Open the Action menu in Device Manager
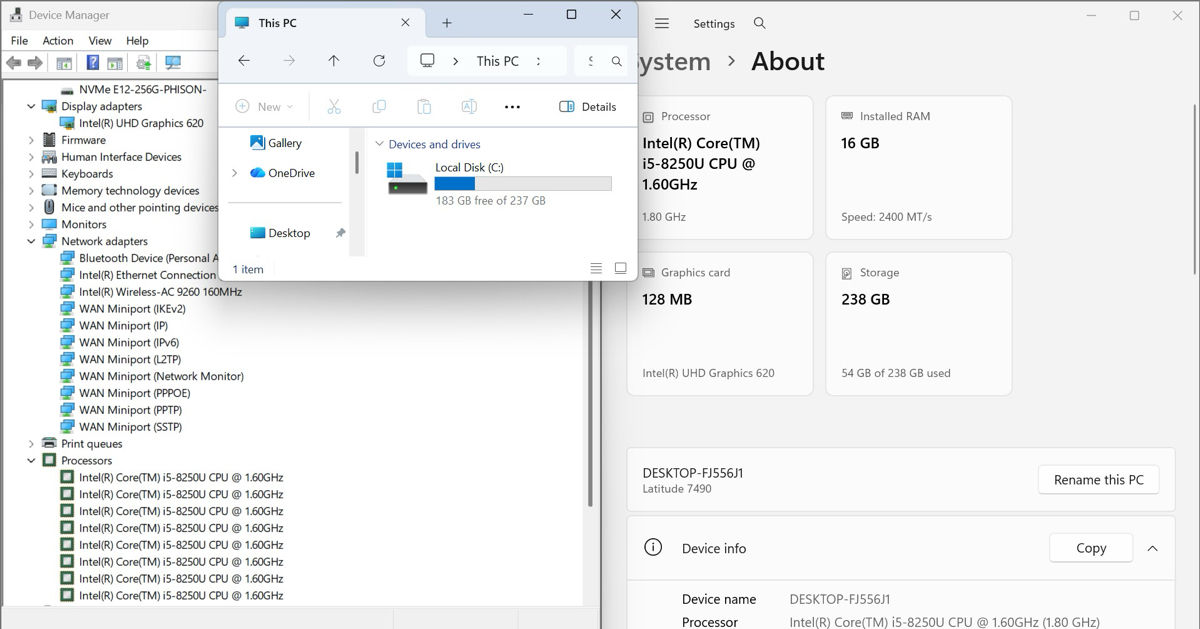Image resolution: width=1200 pixels, height=629 pixels. [58, 41]
